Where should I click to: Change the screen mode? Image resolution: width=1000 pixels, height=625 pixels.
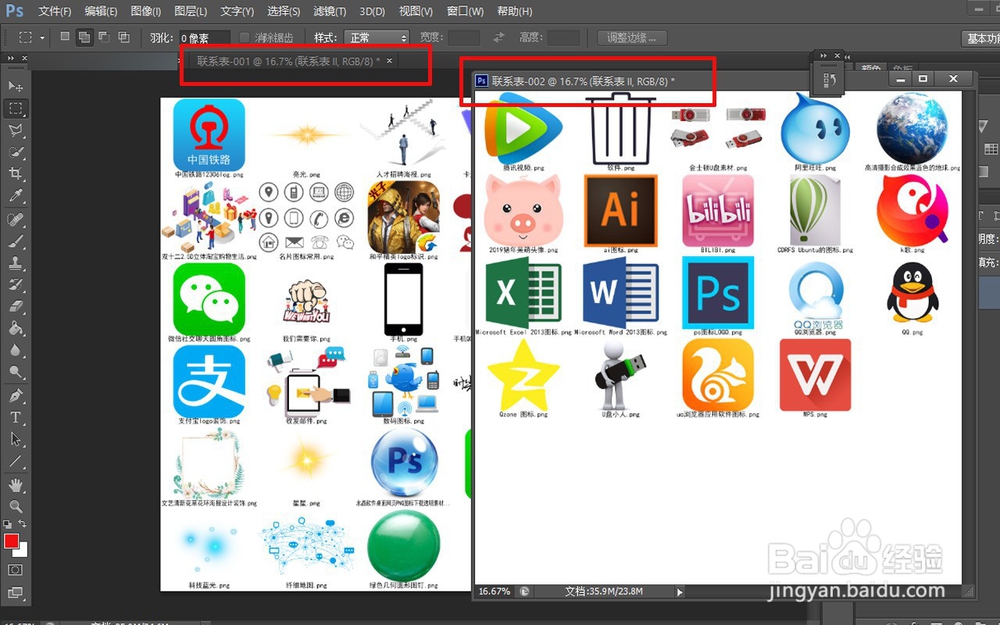[15, 592]
